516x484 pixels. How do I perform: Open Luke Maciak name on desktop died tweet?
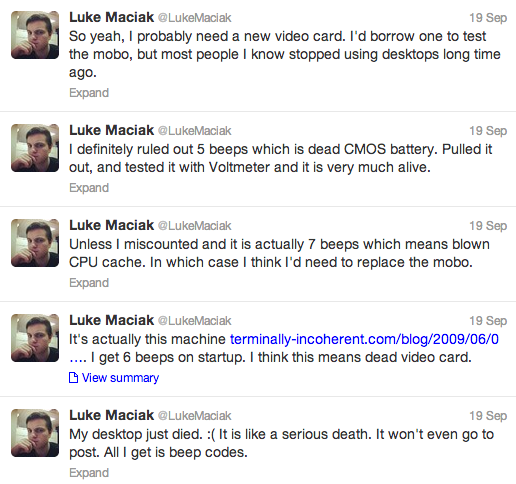tap(111, 415)
